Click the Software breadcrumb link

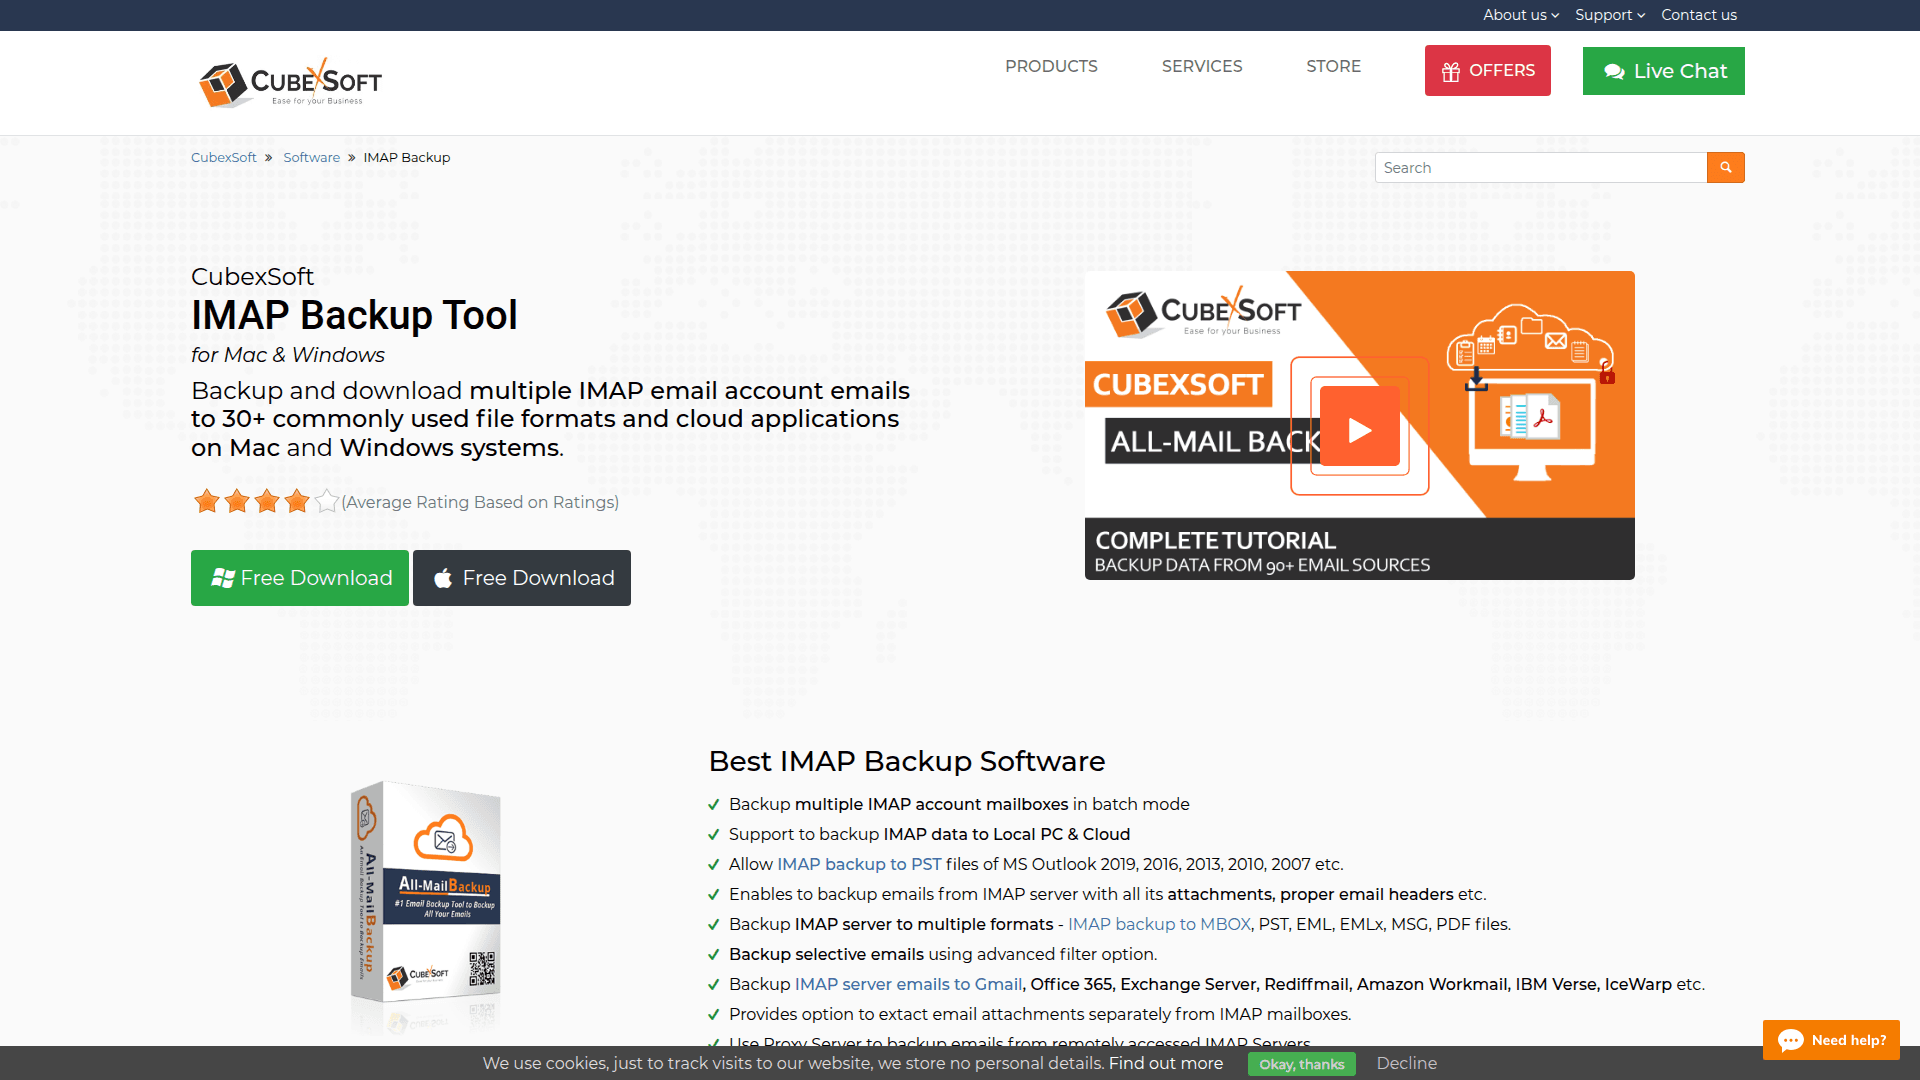click(311, 158)
